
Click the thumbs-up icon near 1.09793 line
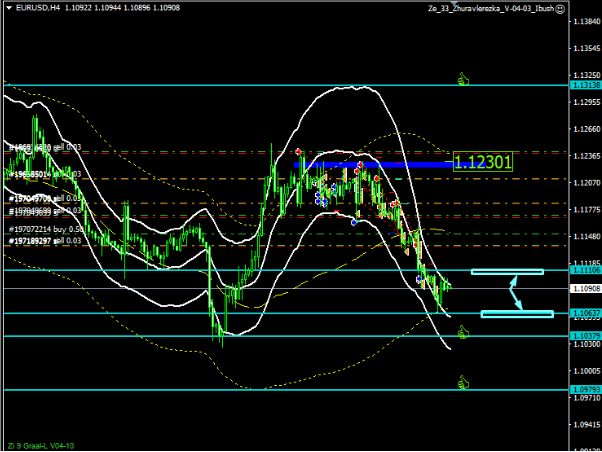pos(463,381)
